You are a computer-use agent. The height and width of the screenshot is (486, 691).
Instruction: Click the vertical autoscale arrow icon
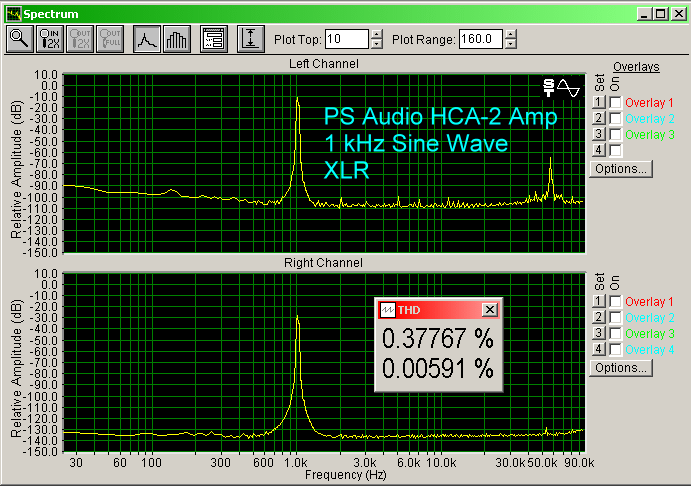coord(249,39)
